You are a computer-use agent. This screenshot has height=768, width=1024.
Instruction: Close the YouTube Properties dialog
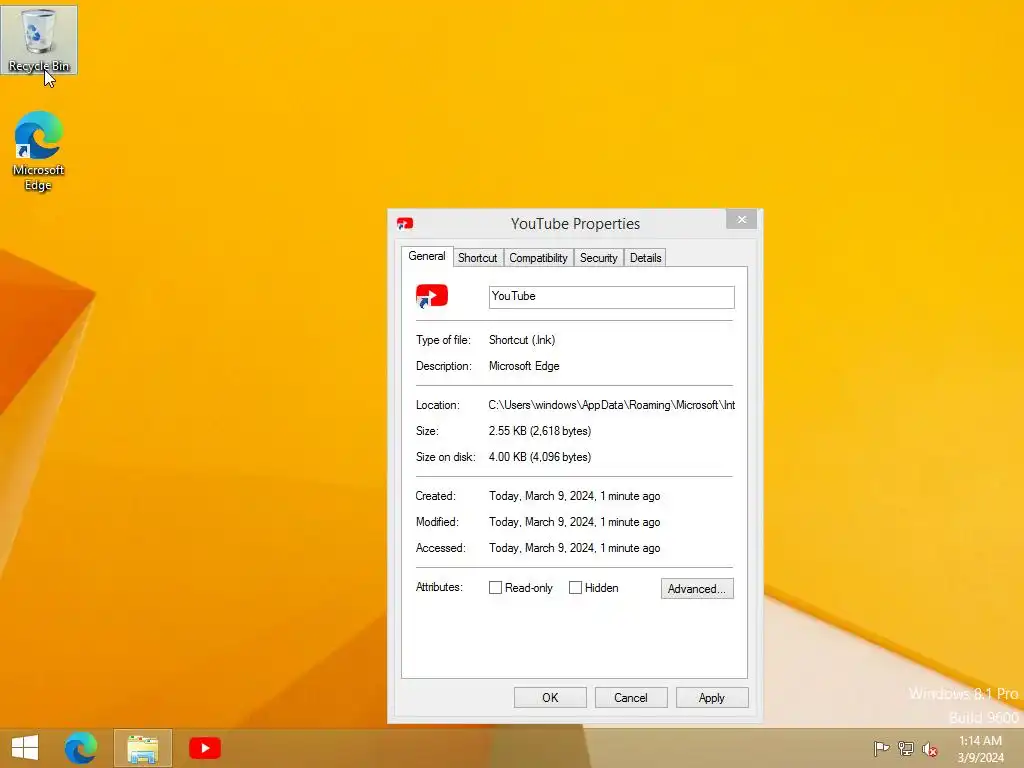click(x=742, y=219)
